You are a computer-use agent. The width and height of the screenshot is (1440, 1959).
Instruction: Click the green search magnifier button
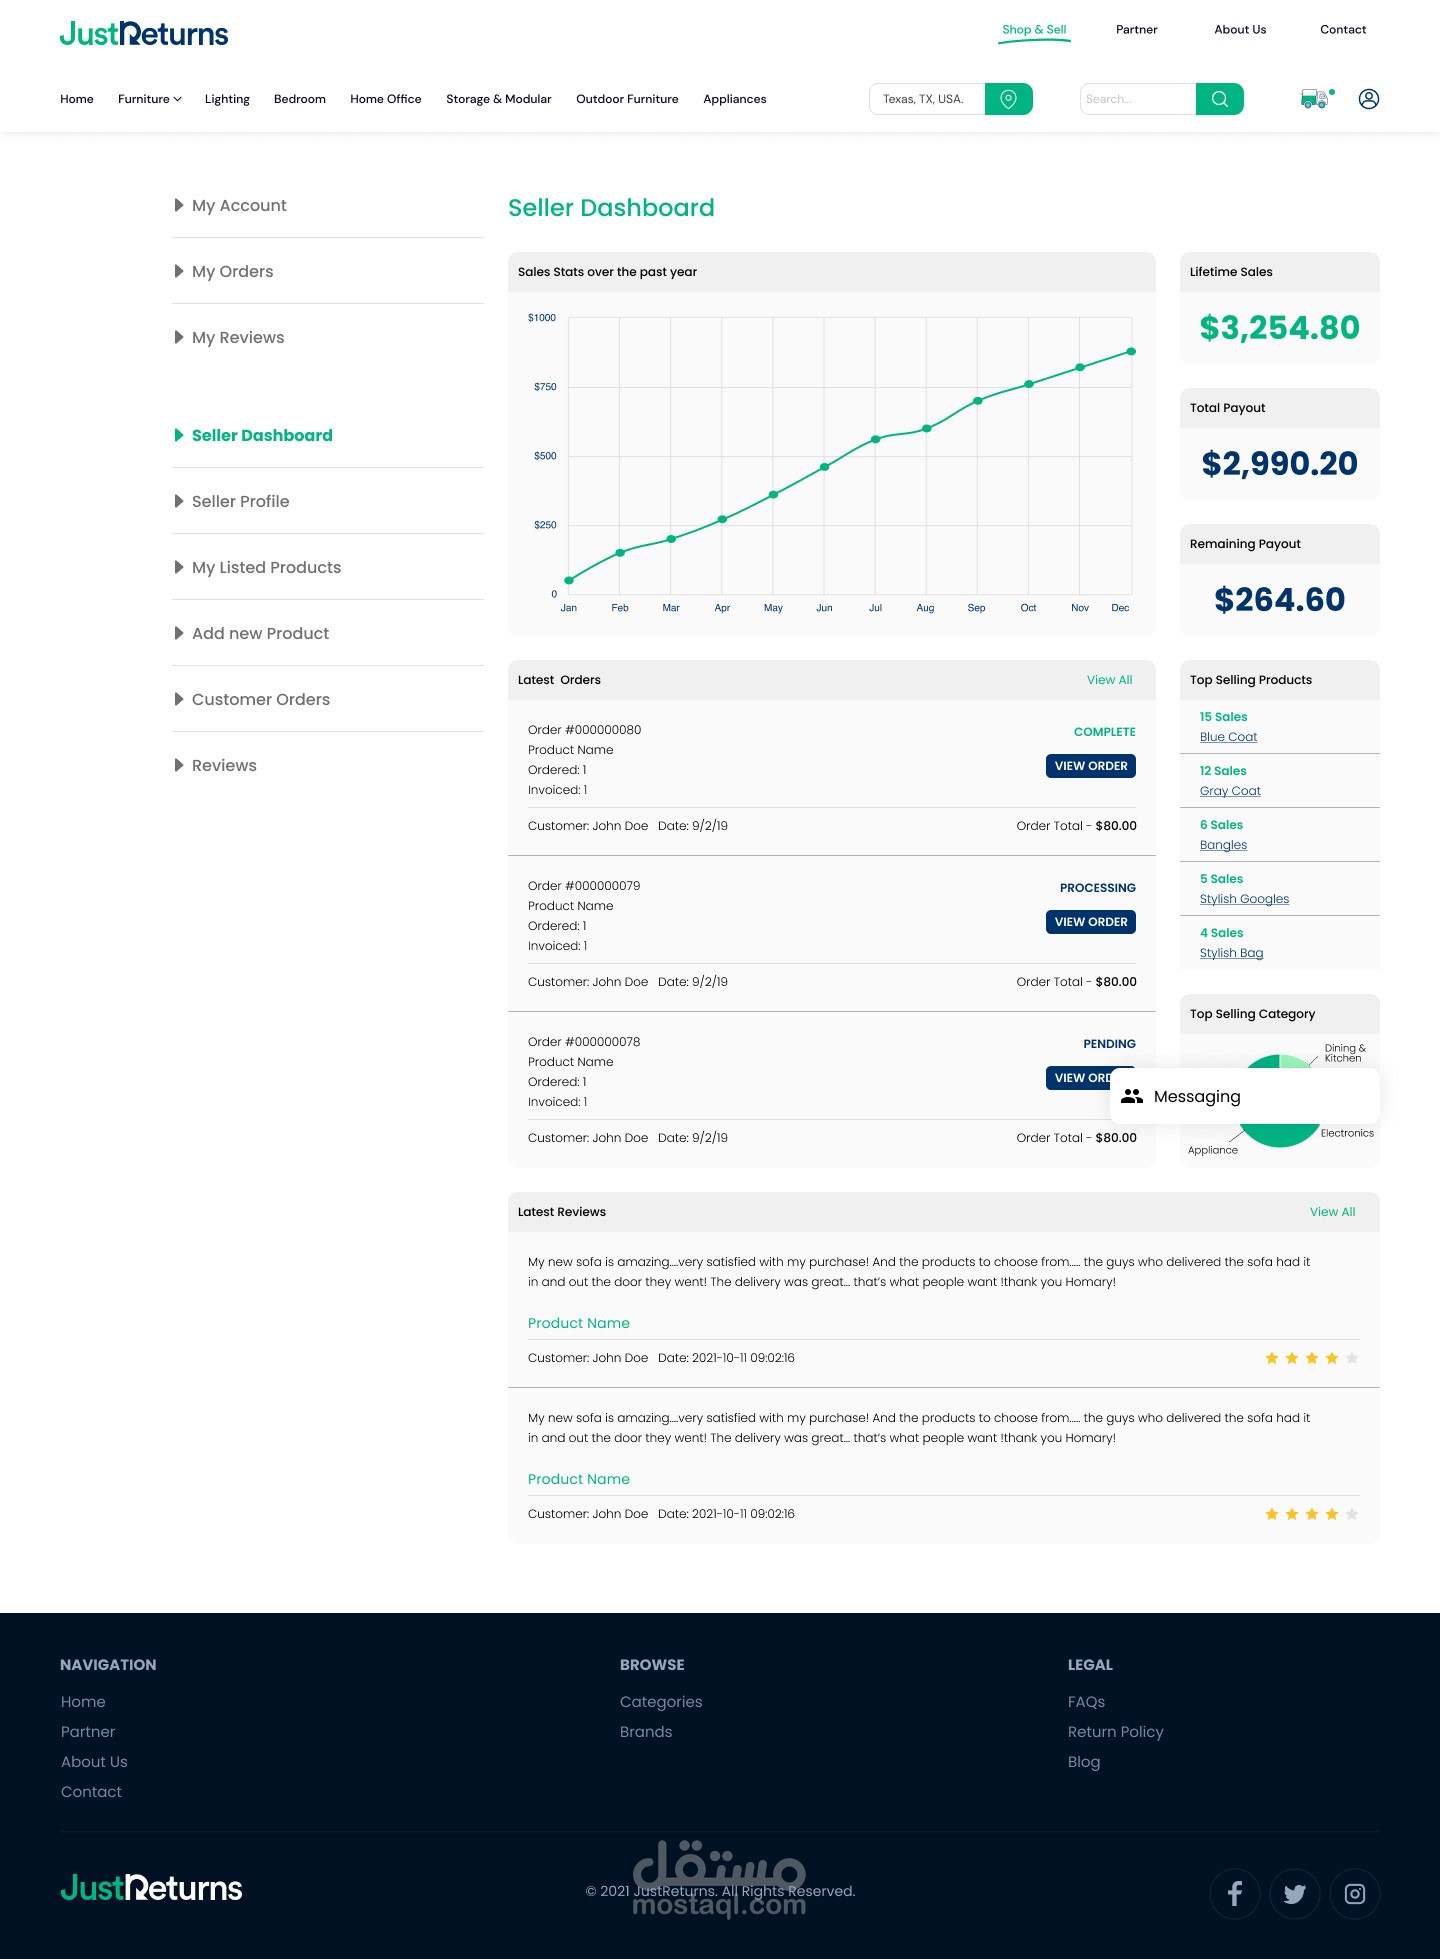pyautogui.click(x=1219, y=99)
